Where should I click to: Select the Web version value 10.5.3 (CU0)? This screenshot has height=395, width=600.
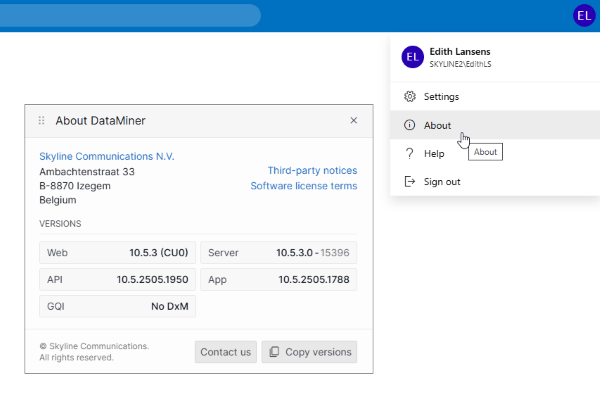point(159,253)
